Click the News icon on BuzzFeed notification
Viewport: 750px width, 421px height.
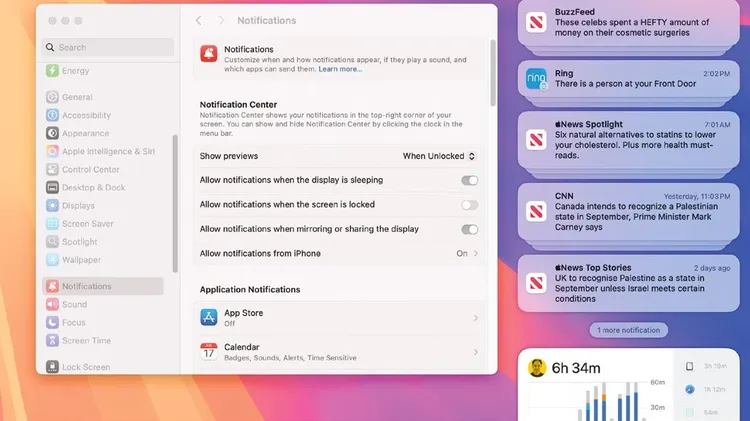(x=535, y=22)
